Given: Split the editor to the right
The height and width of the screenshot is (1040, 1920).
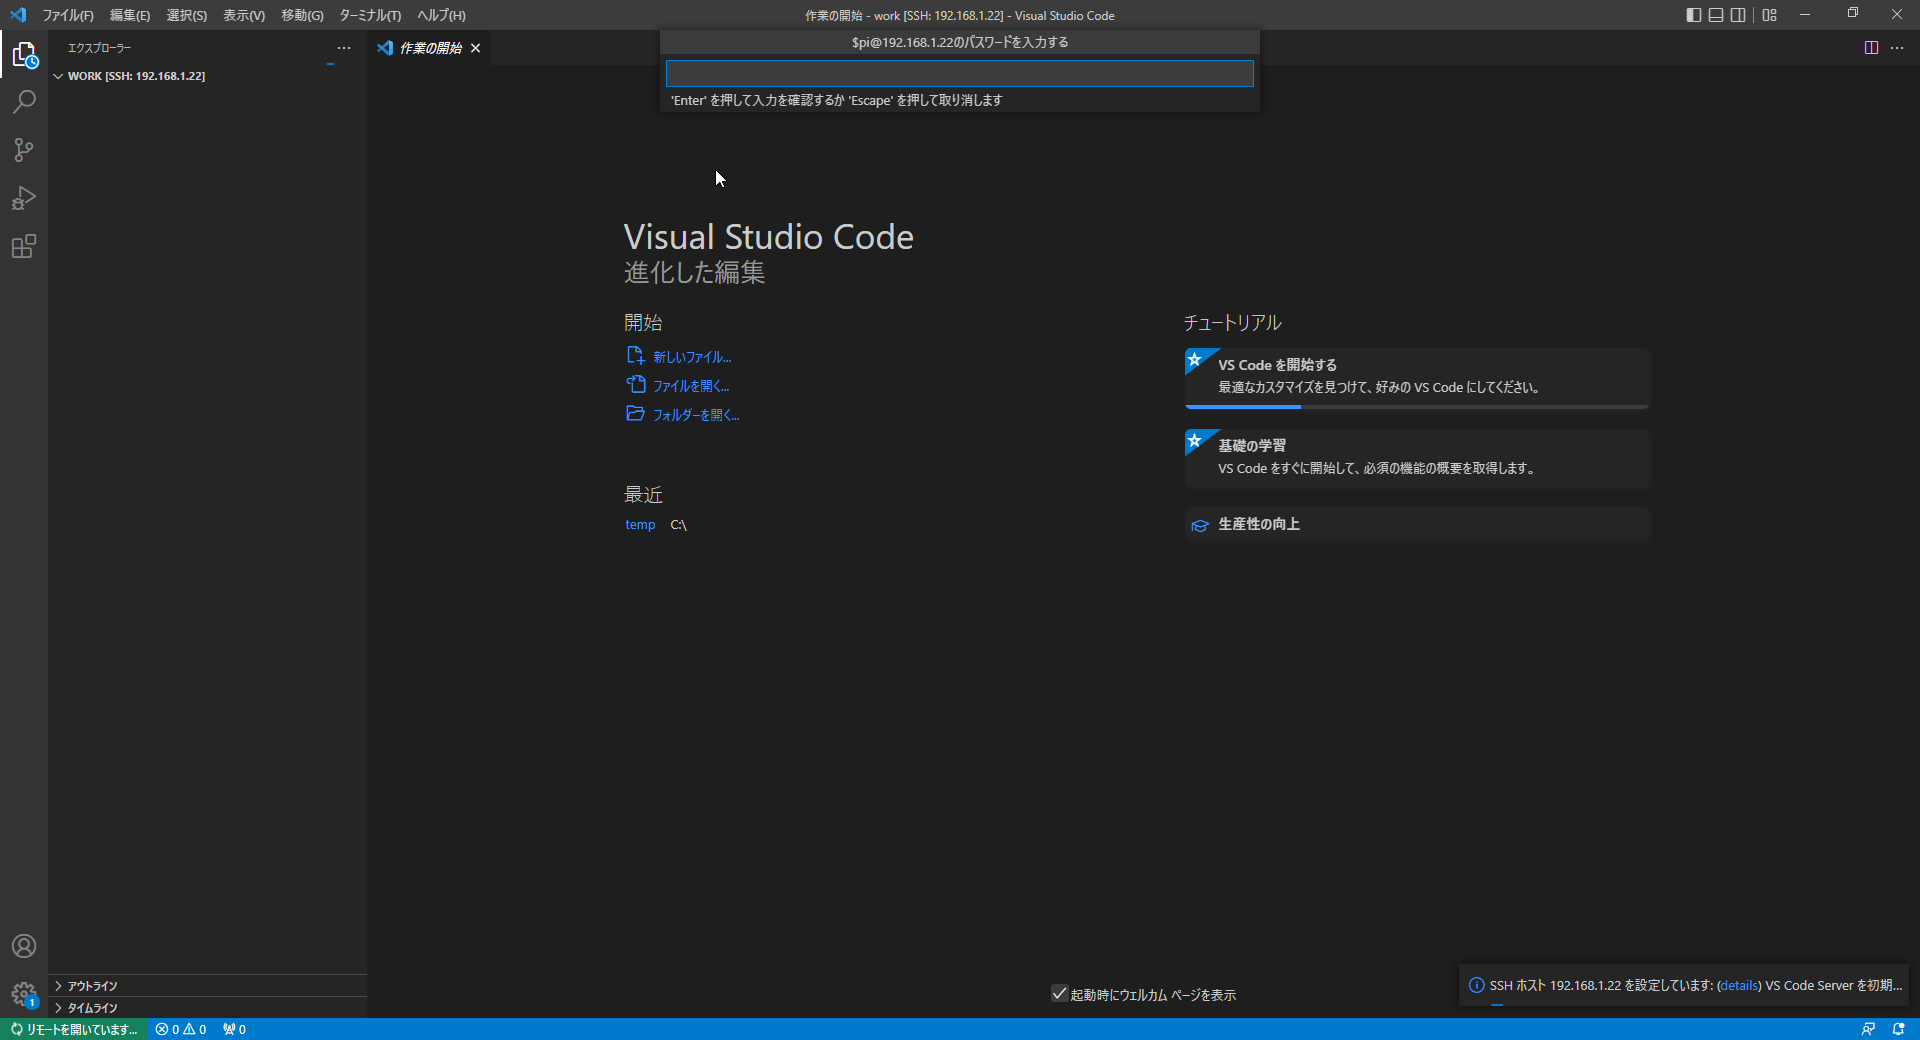Looking at the screenshot, I should pos(1871,48).
